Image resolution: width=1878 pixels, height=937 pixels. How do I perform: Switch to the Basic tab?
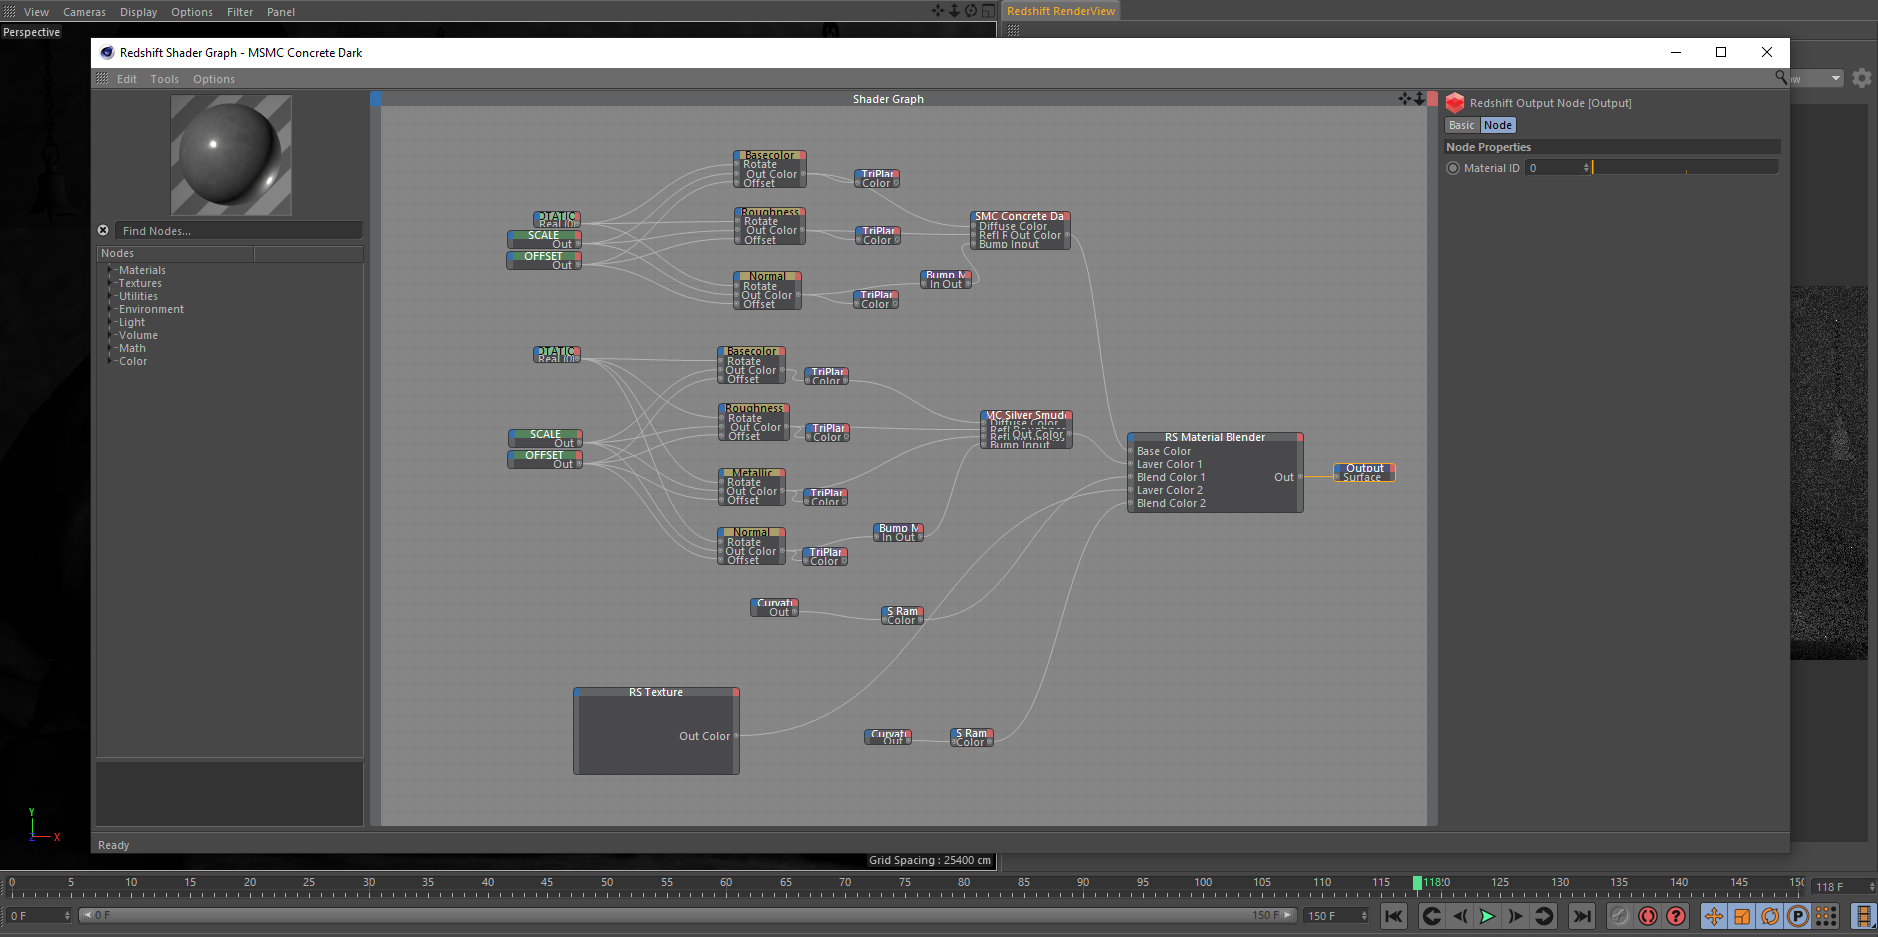coord(1462,125)
